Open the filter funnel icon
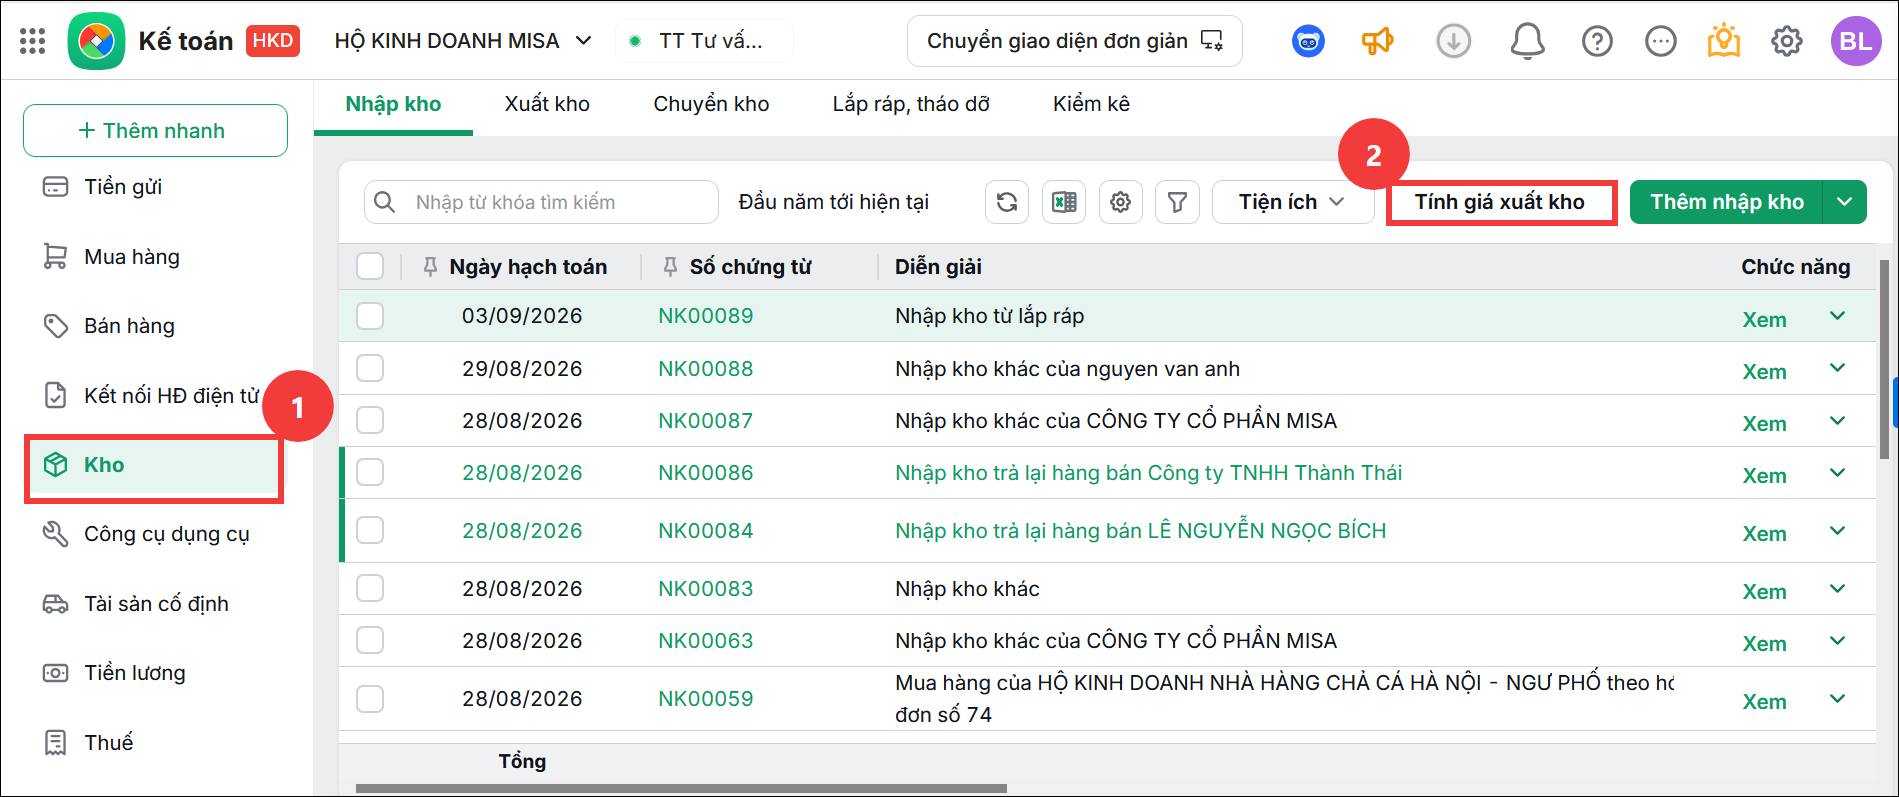1899x797 pixels. 1178,202
